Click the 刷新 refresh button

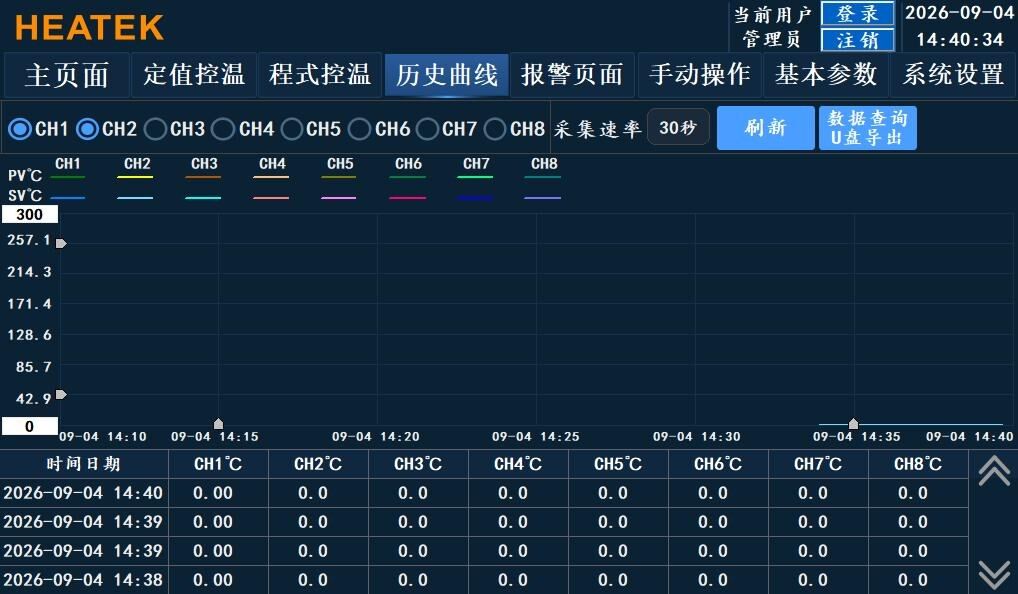click(765, 128)
